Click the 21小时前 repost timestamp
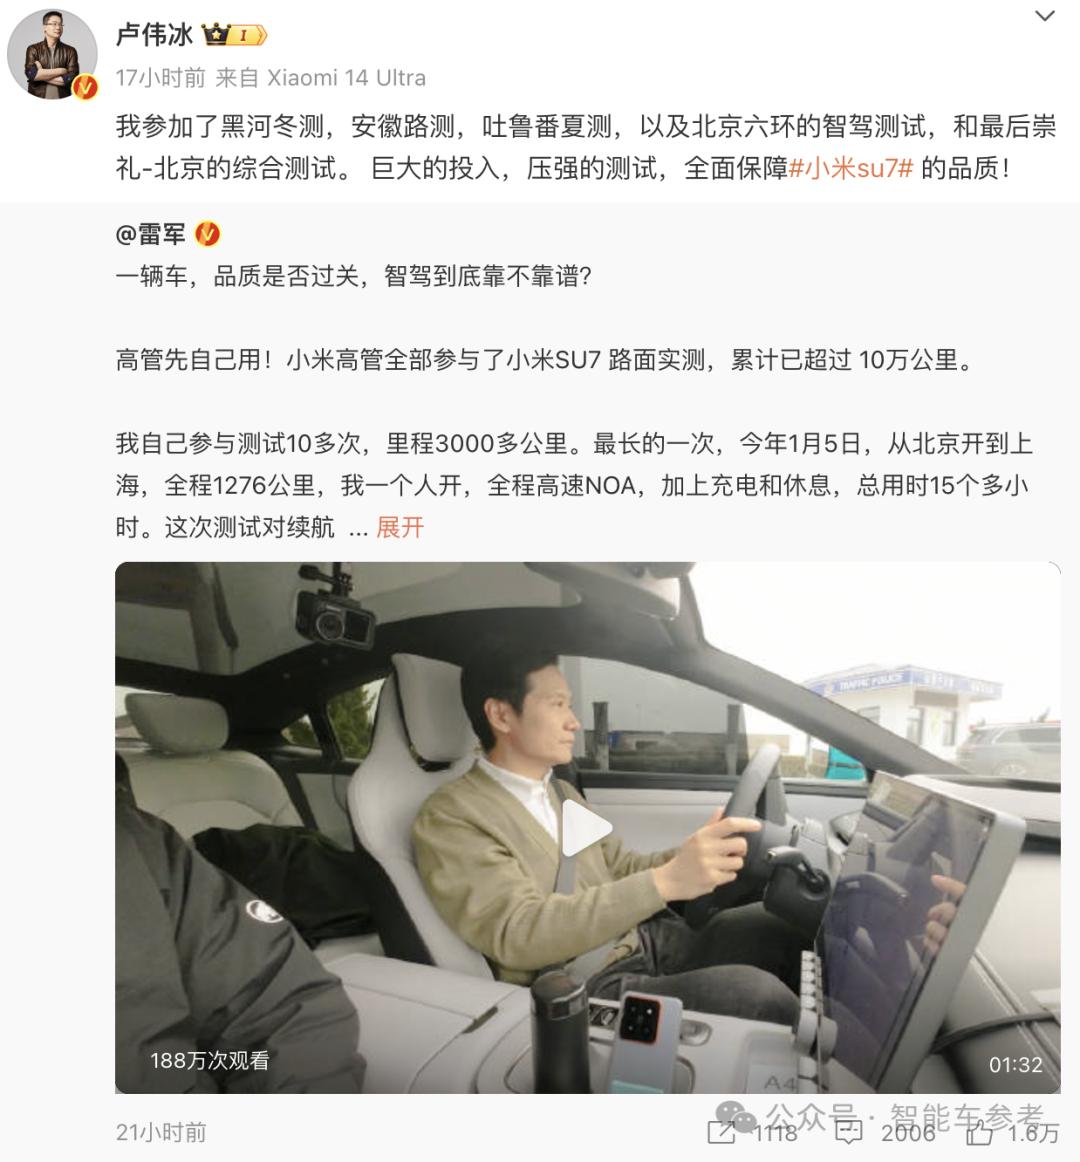This screenshot has height=1162, width=1080. (161, 1132)
